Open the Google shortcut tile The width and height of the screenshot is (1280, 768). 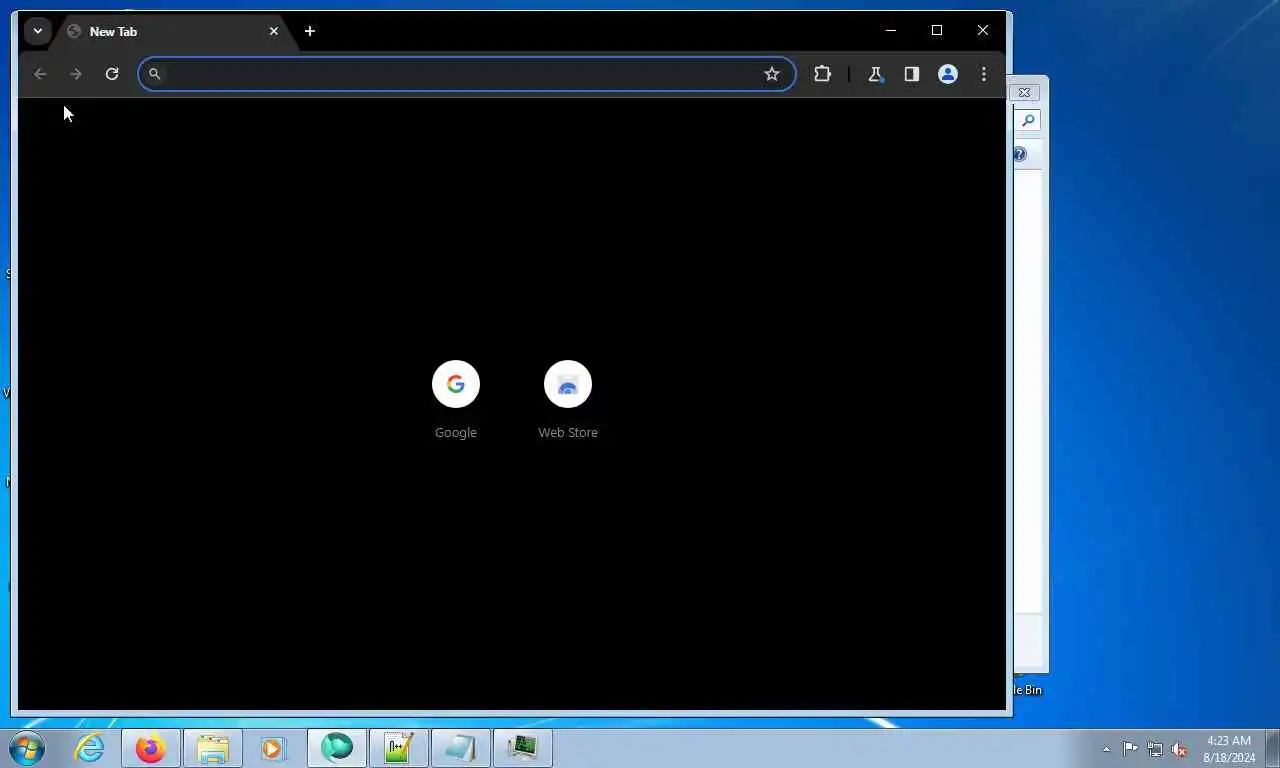point(456,384)
